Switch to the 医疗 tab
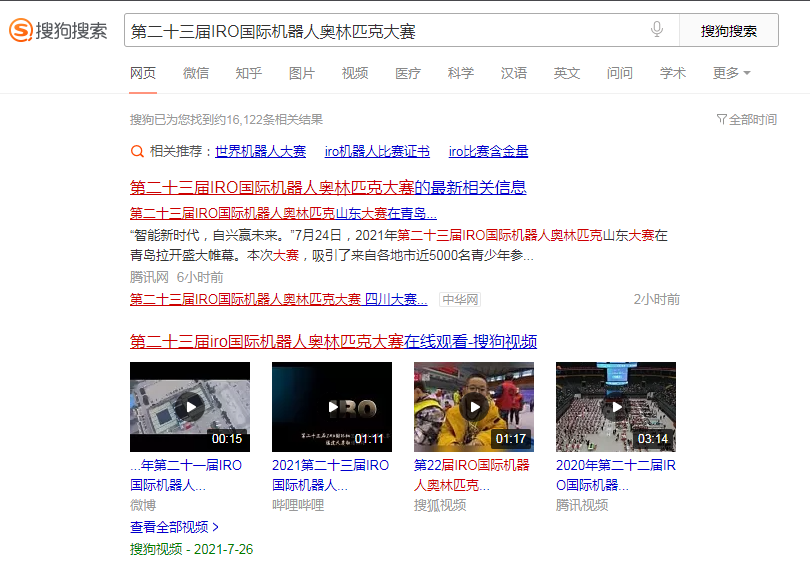The image size is (810, 572). pos(408,73)
